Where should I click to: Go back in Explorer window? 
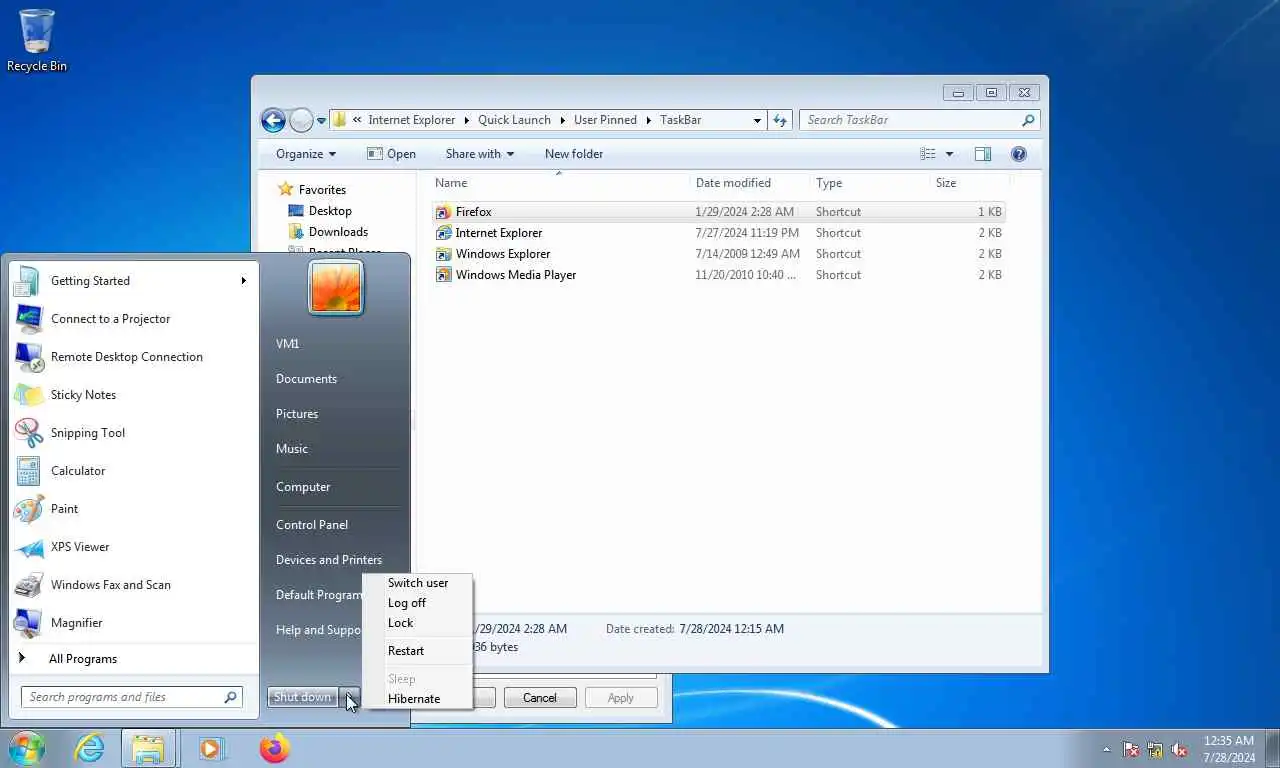[273, 120]
